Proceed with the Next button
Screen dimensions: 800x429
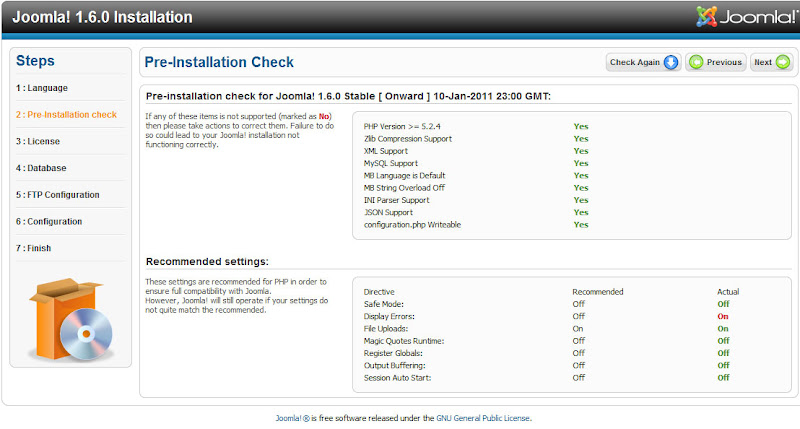click(771, 62)
